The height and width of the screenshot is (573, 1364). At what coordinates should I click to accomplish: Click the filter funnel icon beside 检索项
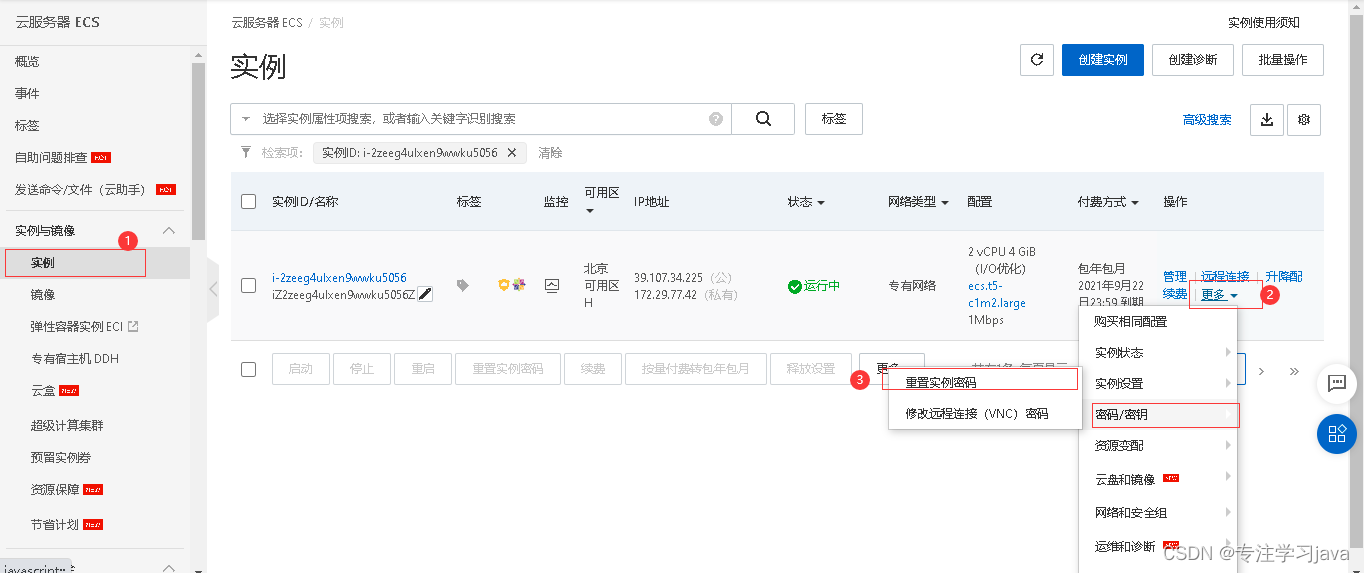pyautogui.click(x=246, y=153)
